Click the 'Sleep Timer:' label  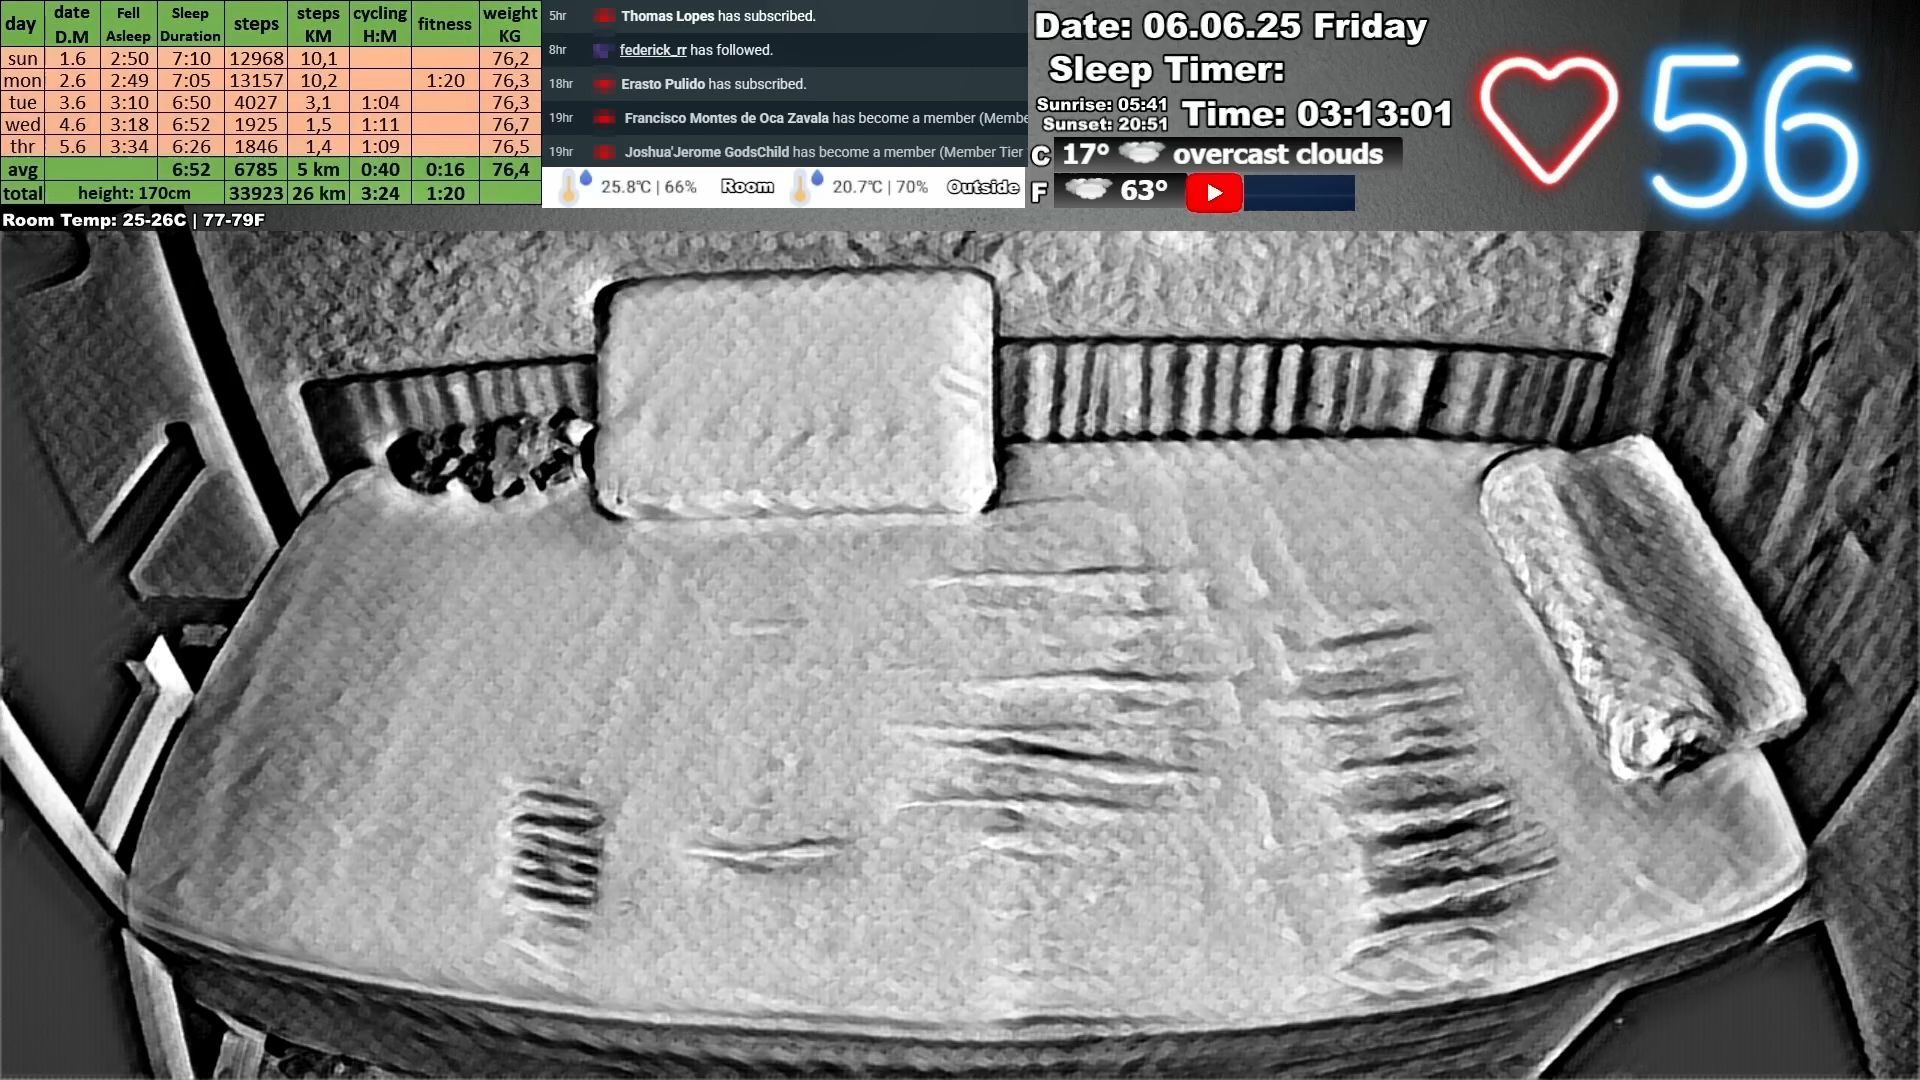click(x=1166, y=69)
